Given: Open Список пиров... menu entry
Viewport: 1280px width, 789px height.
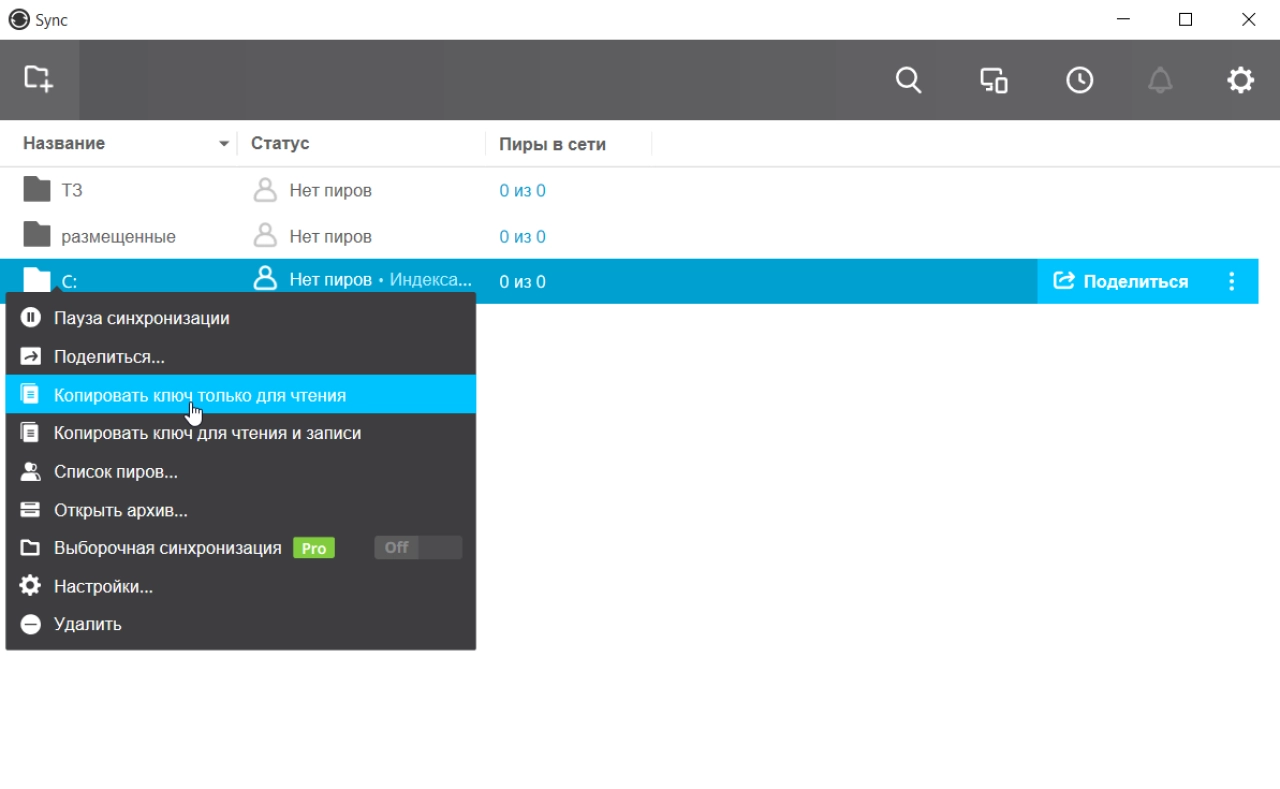Looking at the screenshot, I should click(x=240, y=471).
